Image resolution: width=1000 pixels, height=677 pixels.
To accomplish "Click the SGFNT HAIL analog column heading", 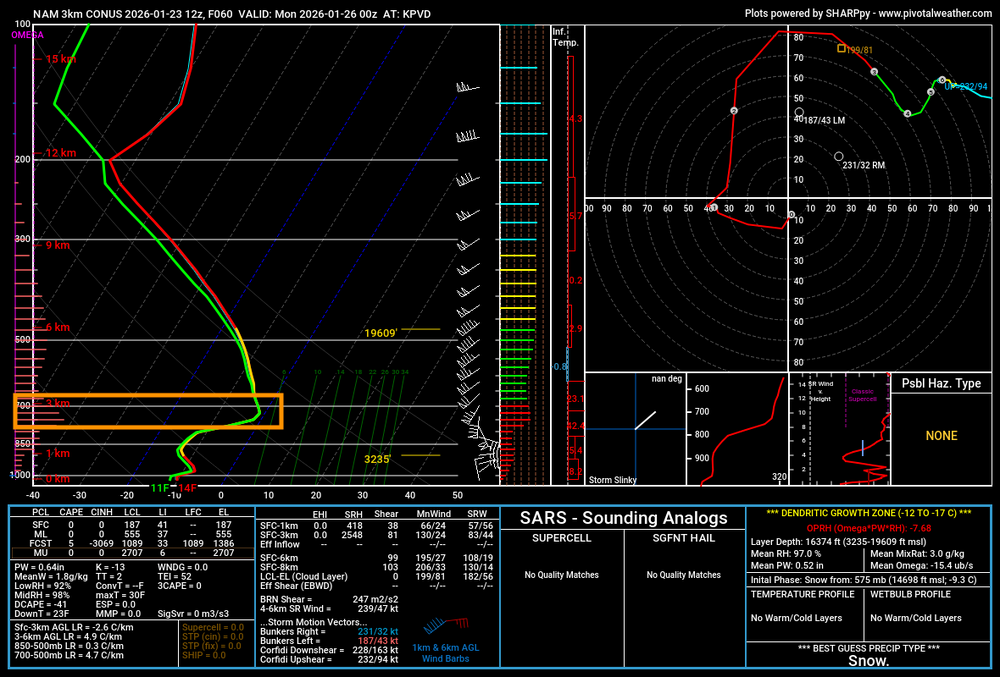I will click(682, 539).
